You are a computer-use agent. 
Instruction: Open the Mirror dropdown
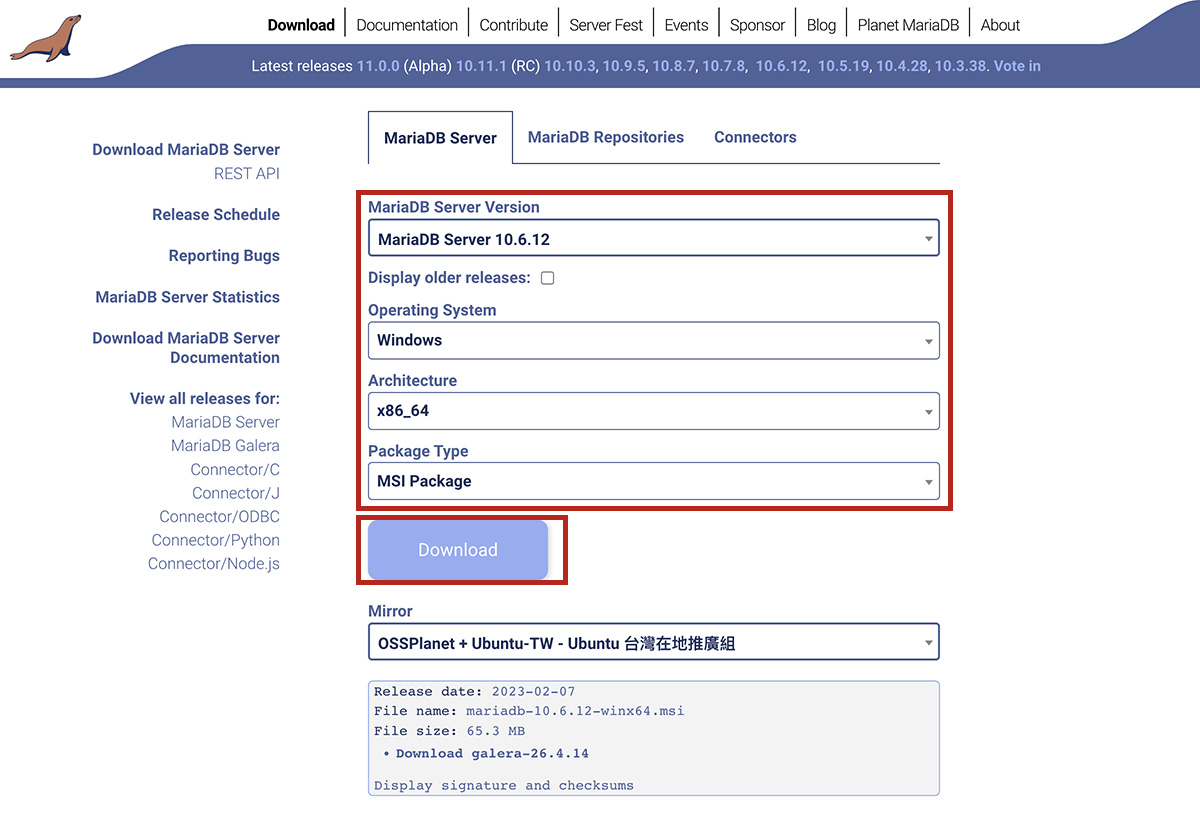(x=654, y=643)
